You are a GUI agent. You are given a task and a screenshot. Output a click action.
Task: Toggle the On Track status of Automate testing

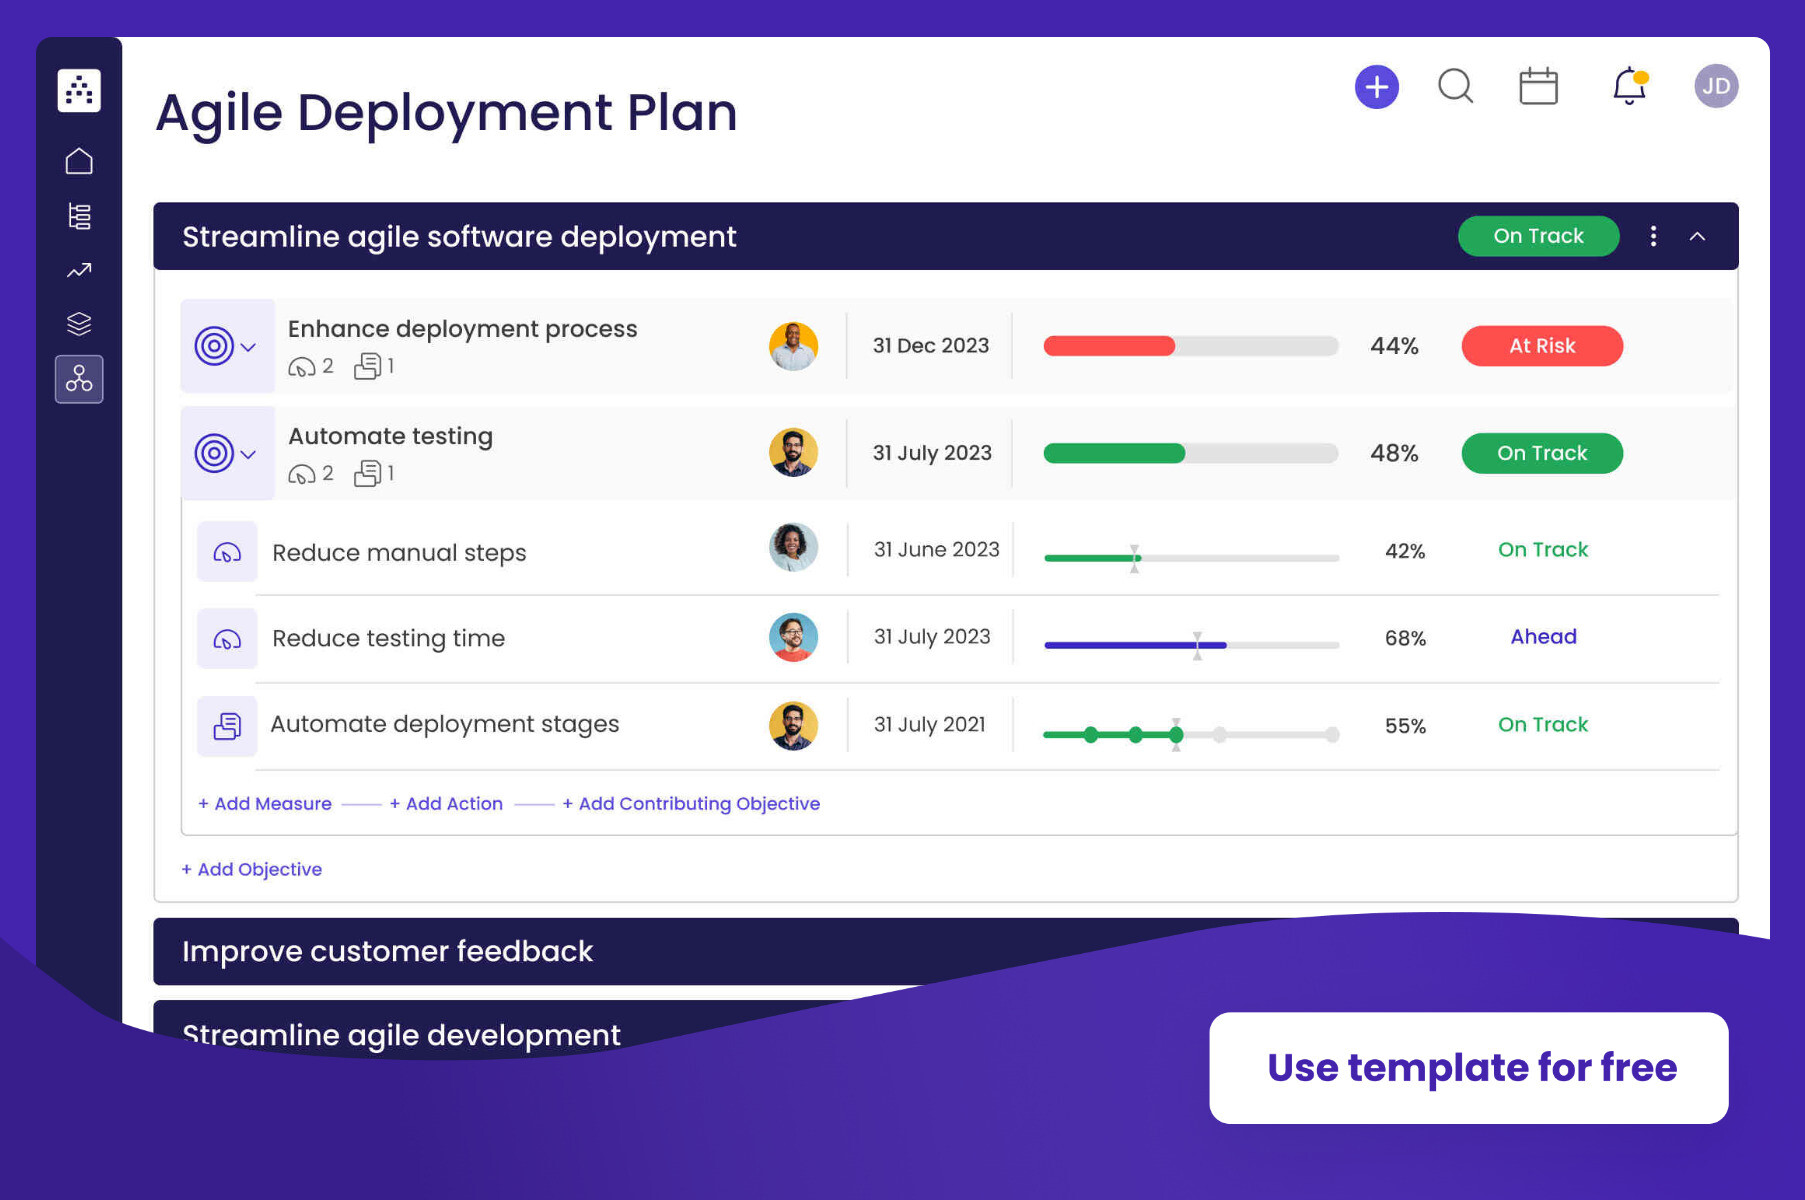1541,453
